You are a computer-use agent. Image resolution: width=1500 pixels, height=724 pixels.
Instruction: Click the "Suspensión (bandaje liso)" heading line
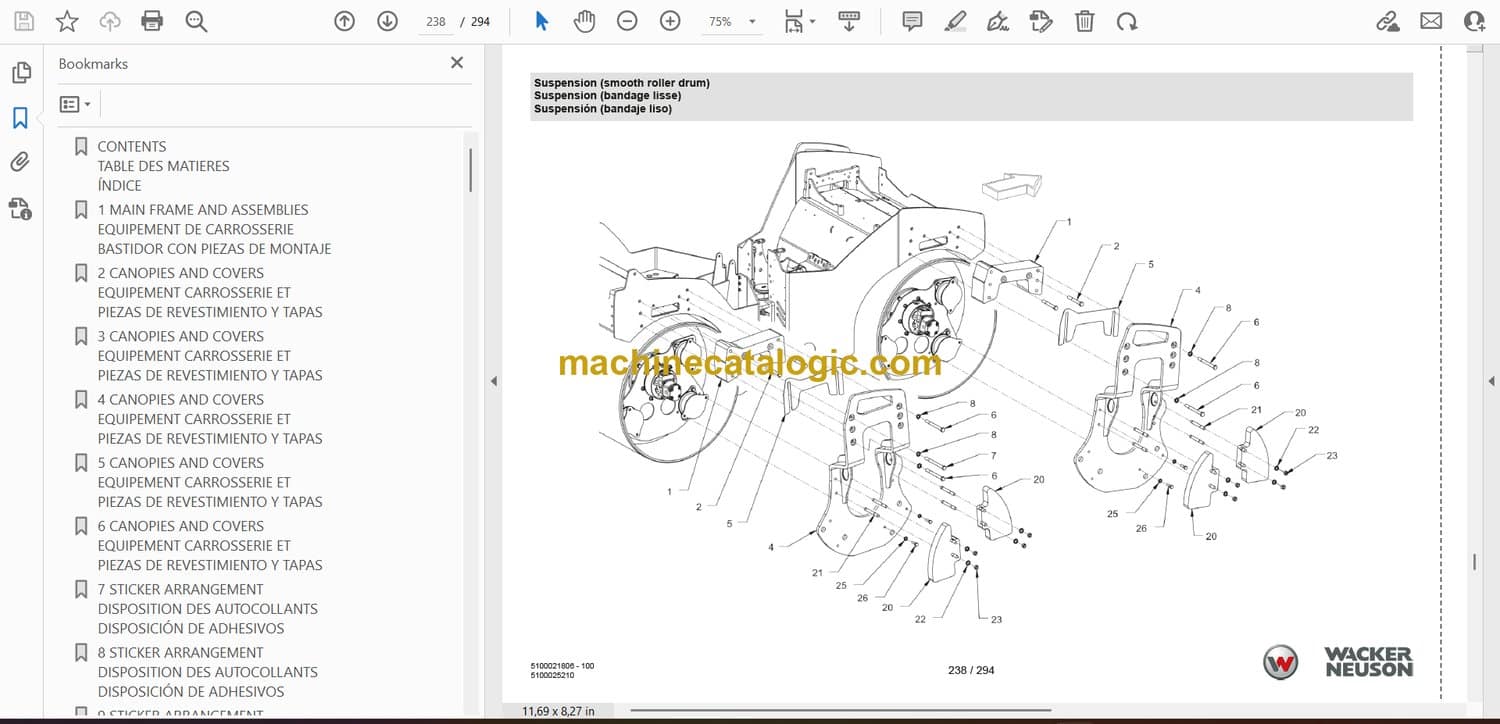coord(602,109)
